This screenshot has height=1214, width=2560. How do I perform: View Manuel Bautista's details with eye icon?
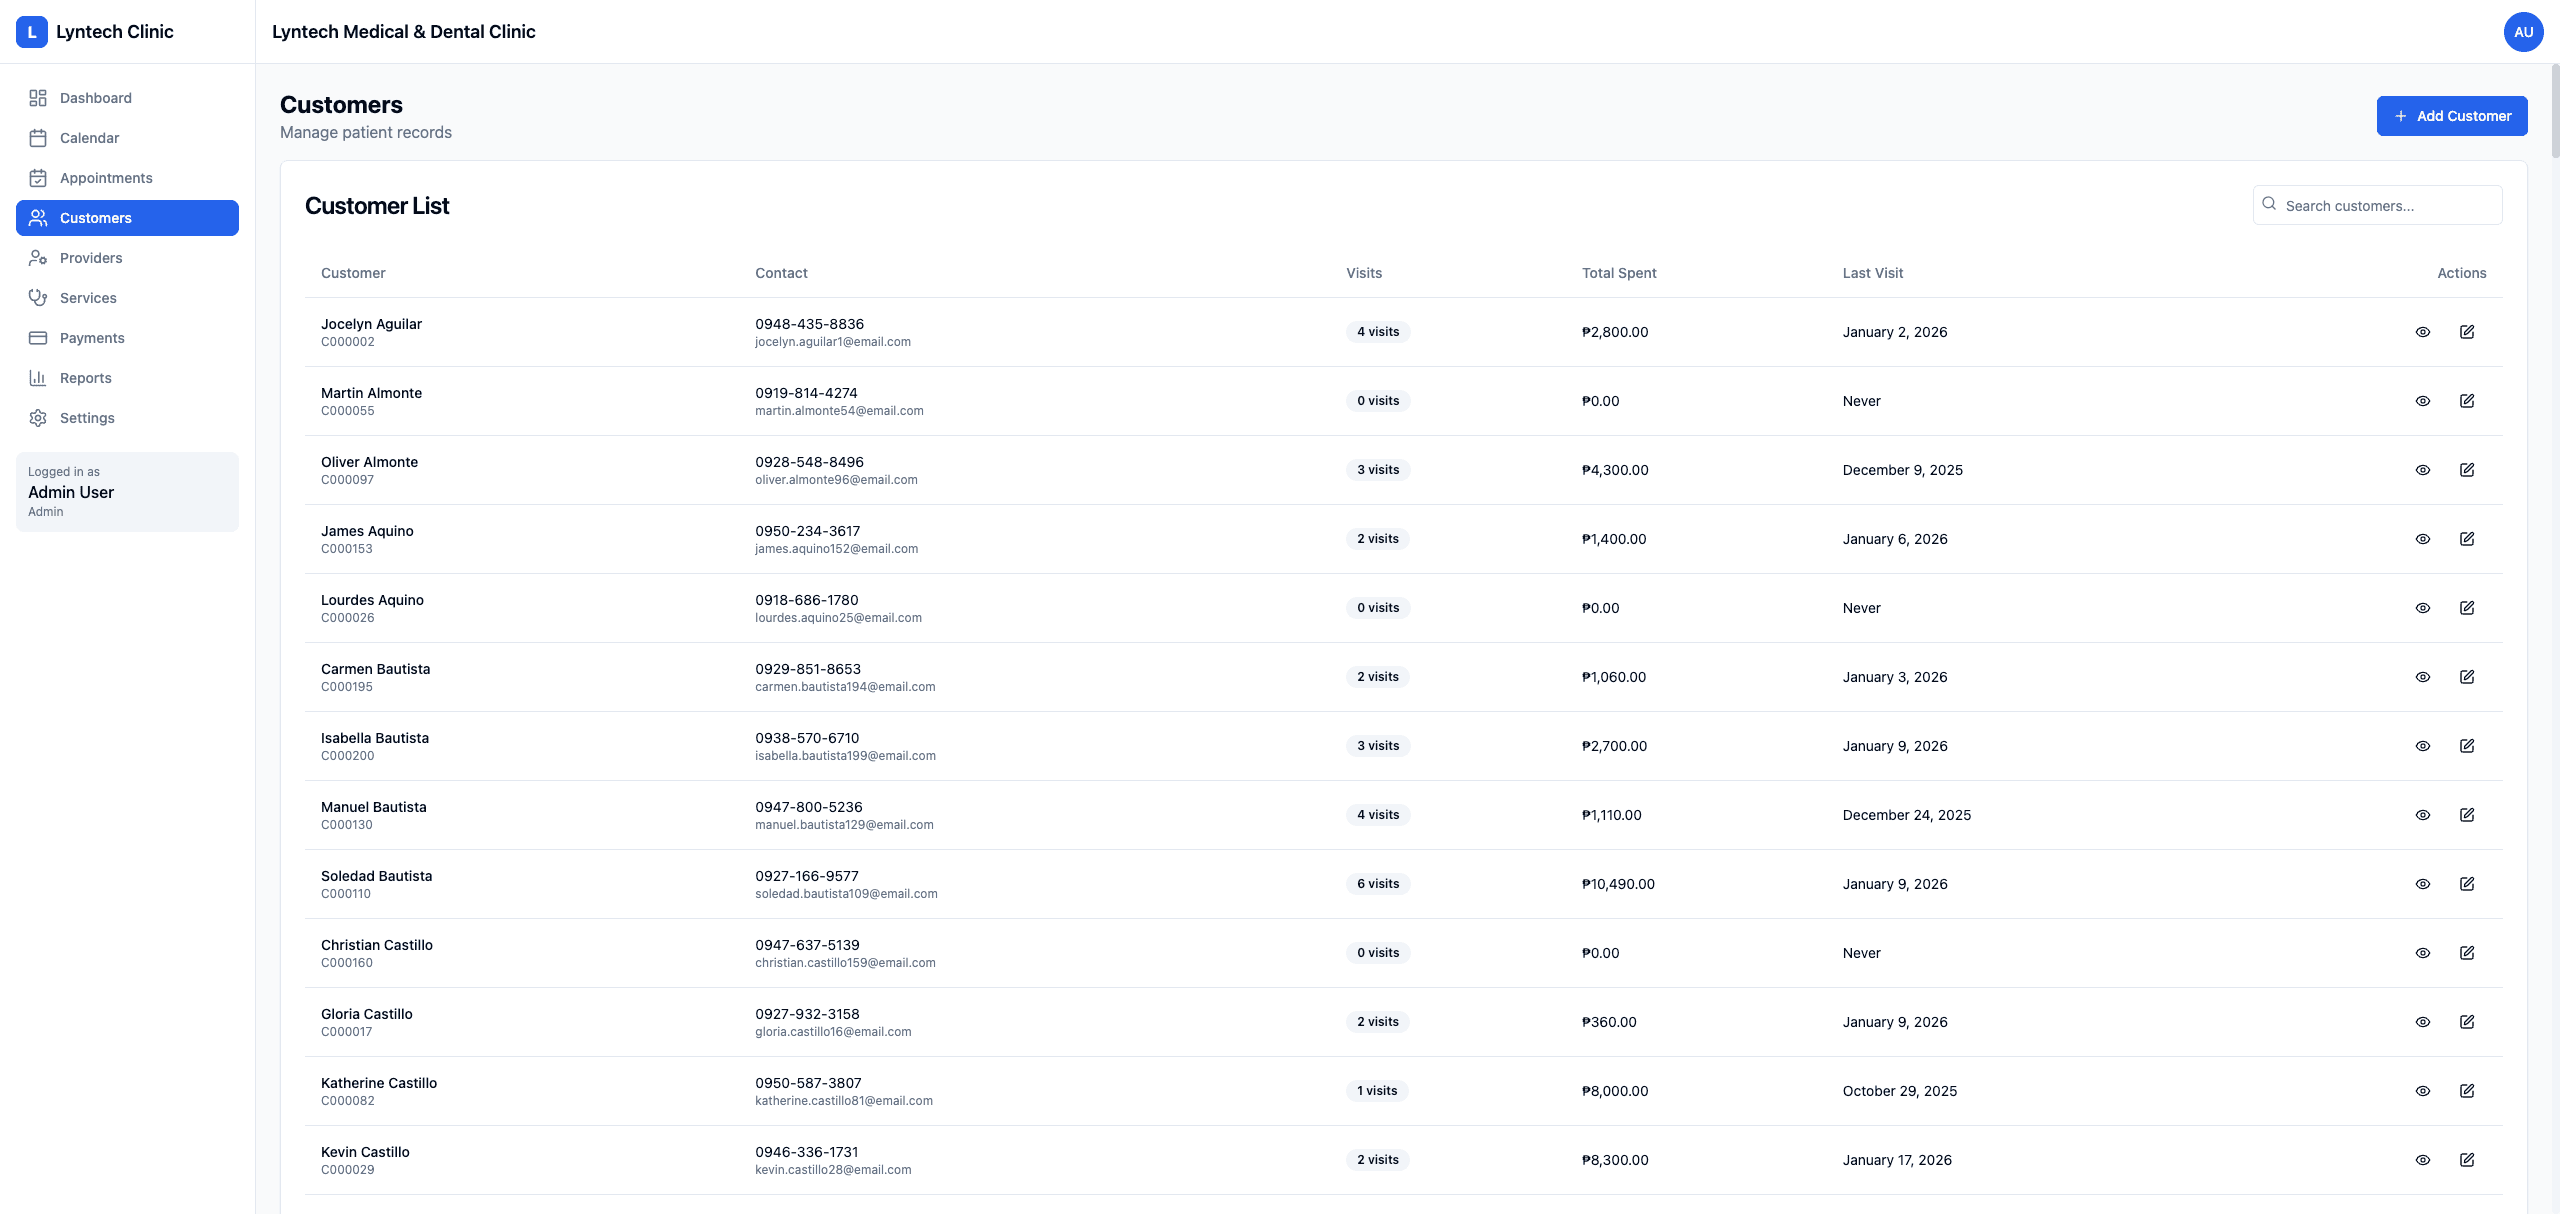(2423, 815)
